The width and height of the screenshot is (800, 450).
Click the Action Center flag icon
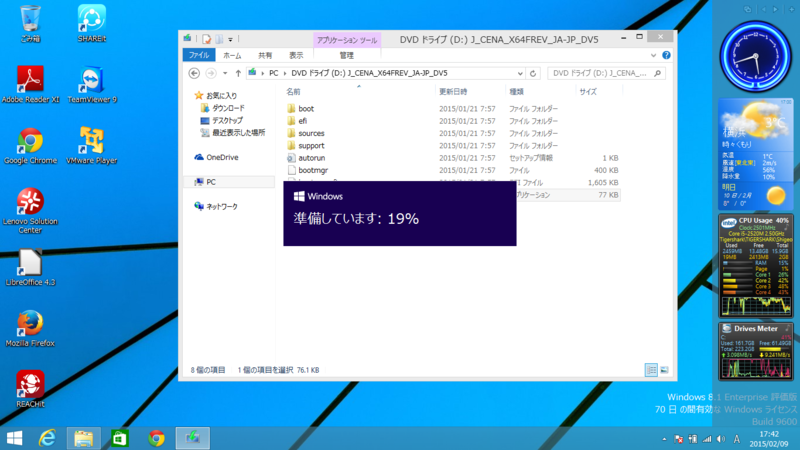click(x=678, y=439)
